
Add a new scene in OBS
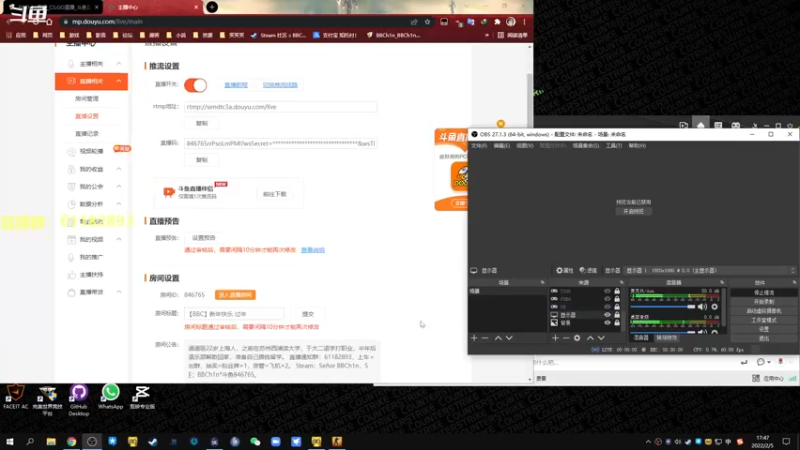click(x=474, y=338)
